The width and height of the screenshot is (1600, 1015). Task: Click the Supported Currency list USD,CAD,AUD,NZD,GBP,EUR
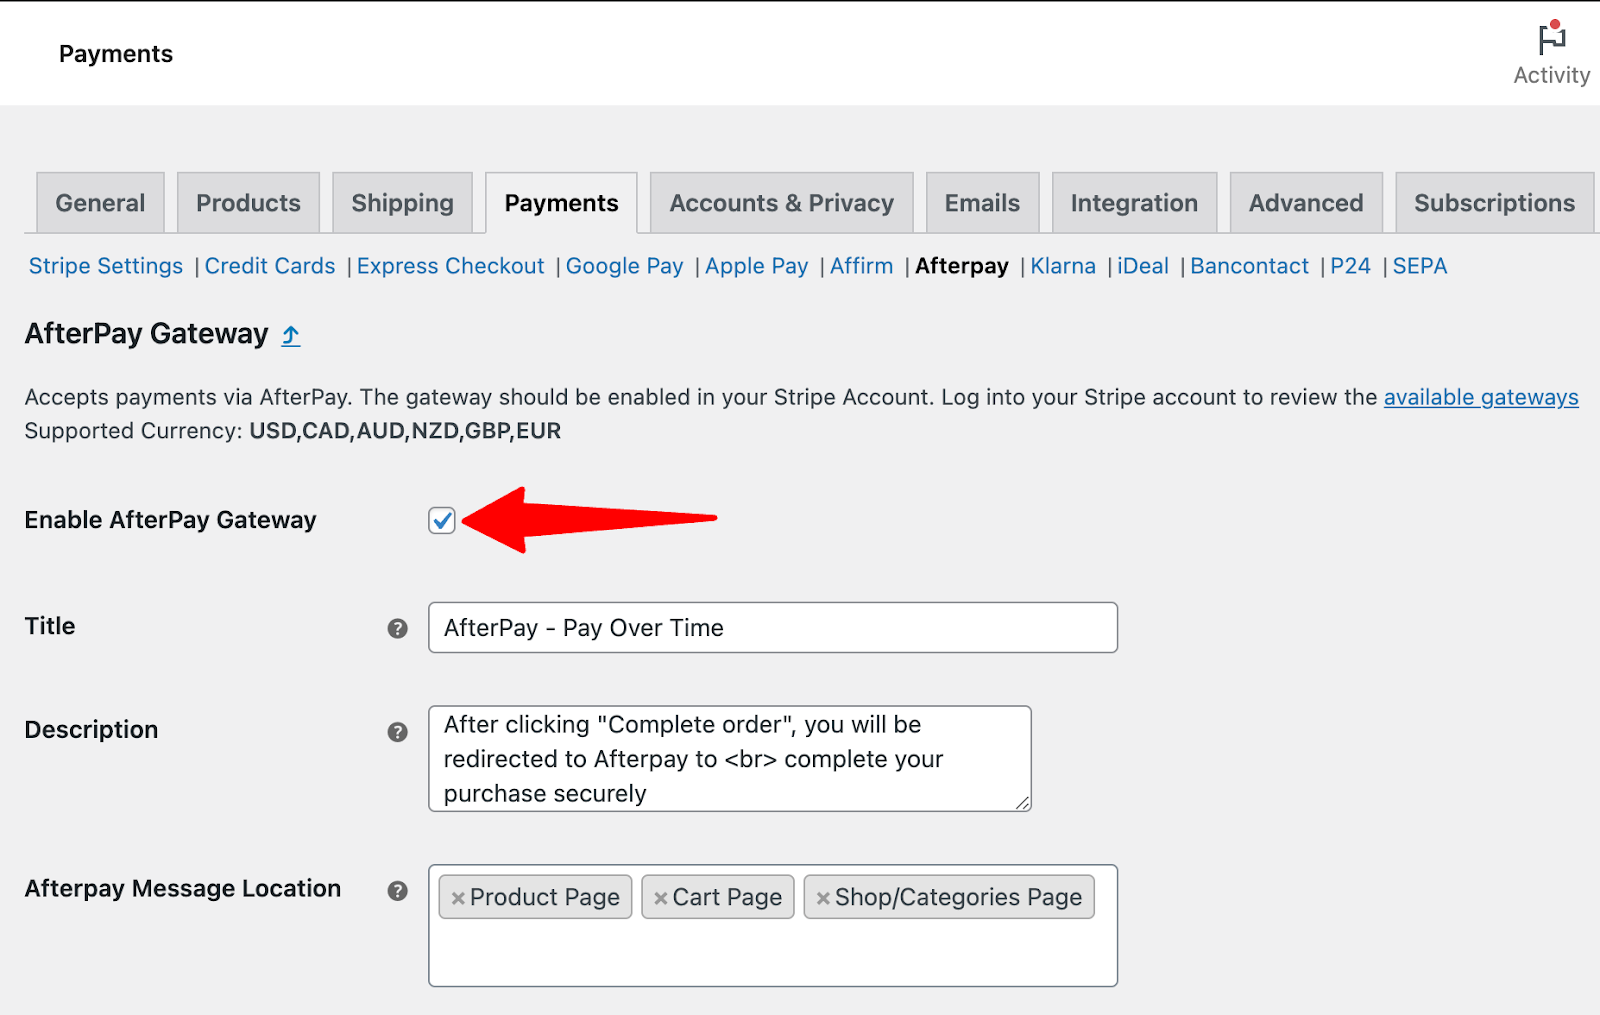click(x=405, y=431)
